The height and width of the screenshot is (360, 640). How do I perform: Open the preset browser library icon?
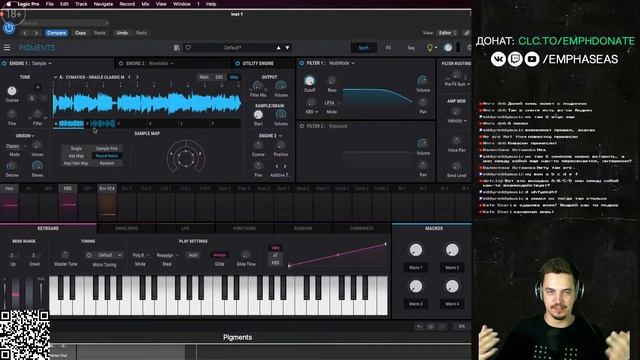[177, 48]
